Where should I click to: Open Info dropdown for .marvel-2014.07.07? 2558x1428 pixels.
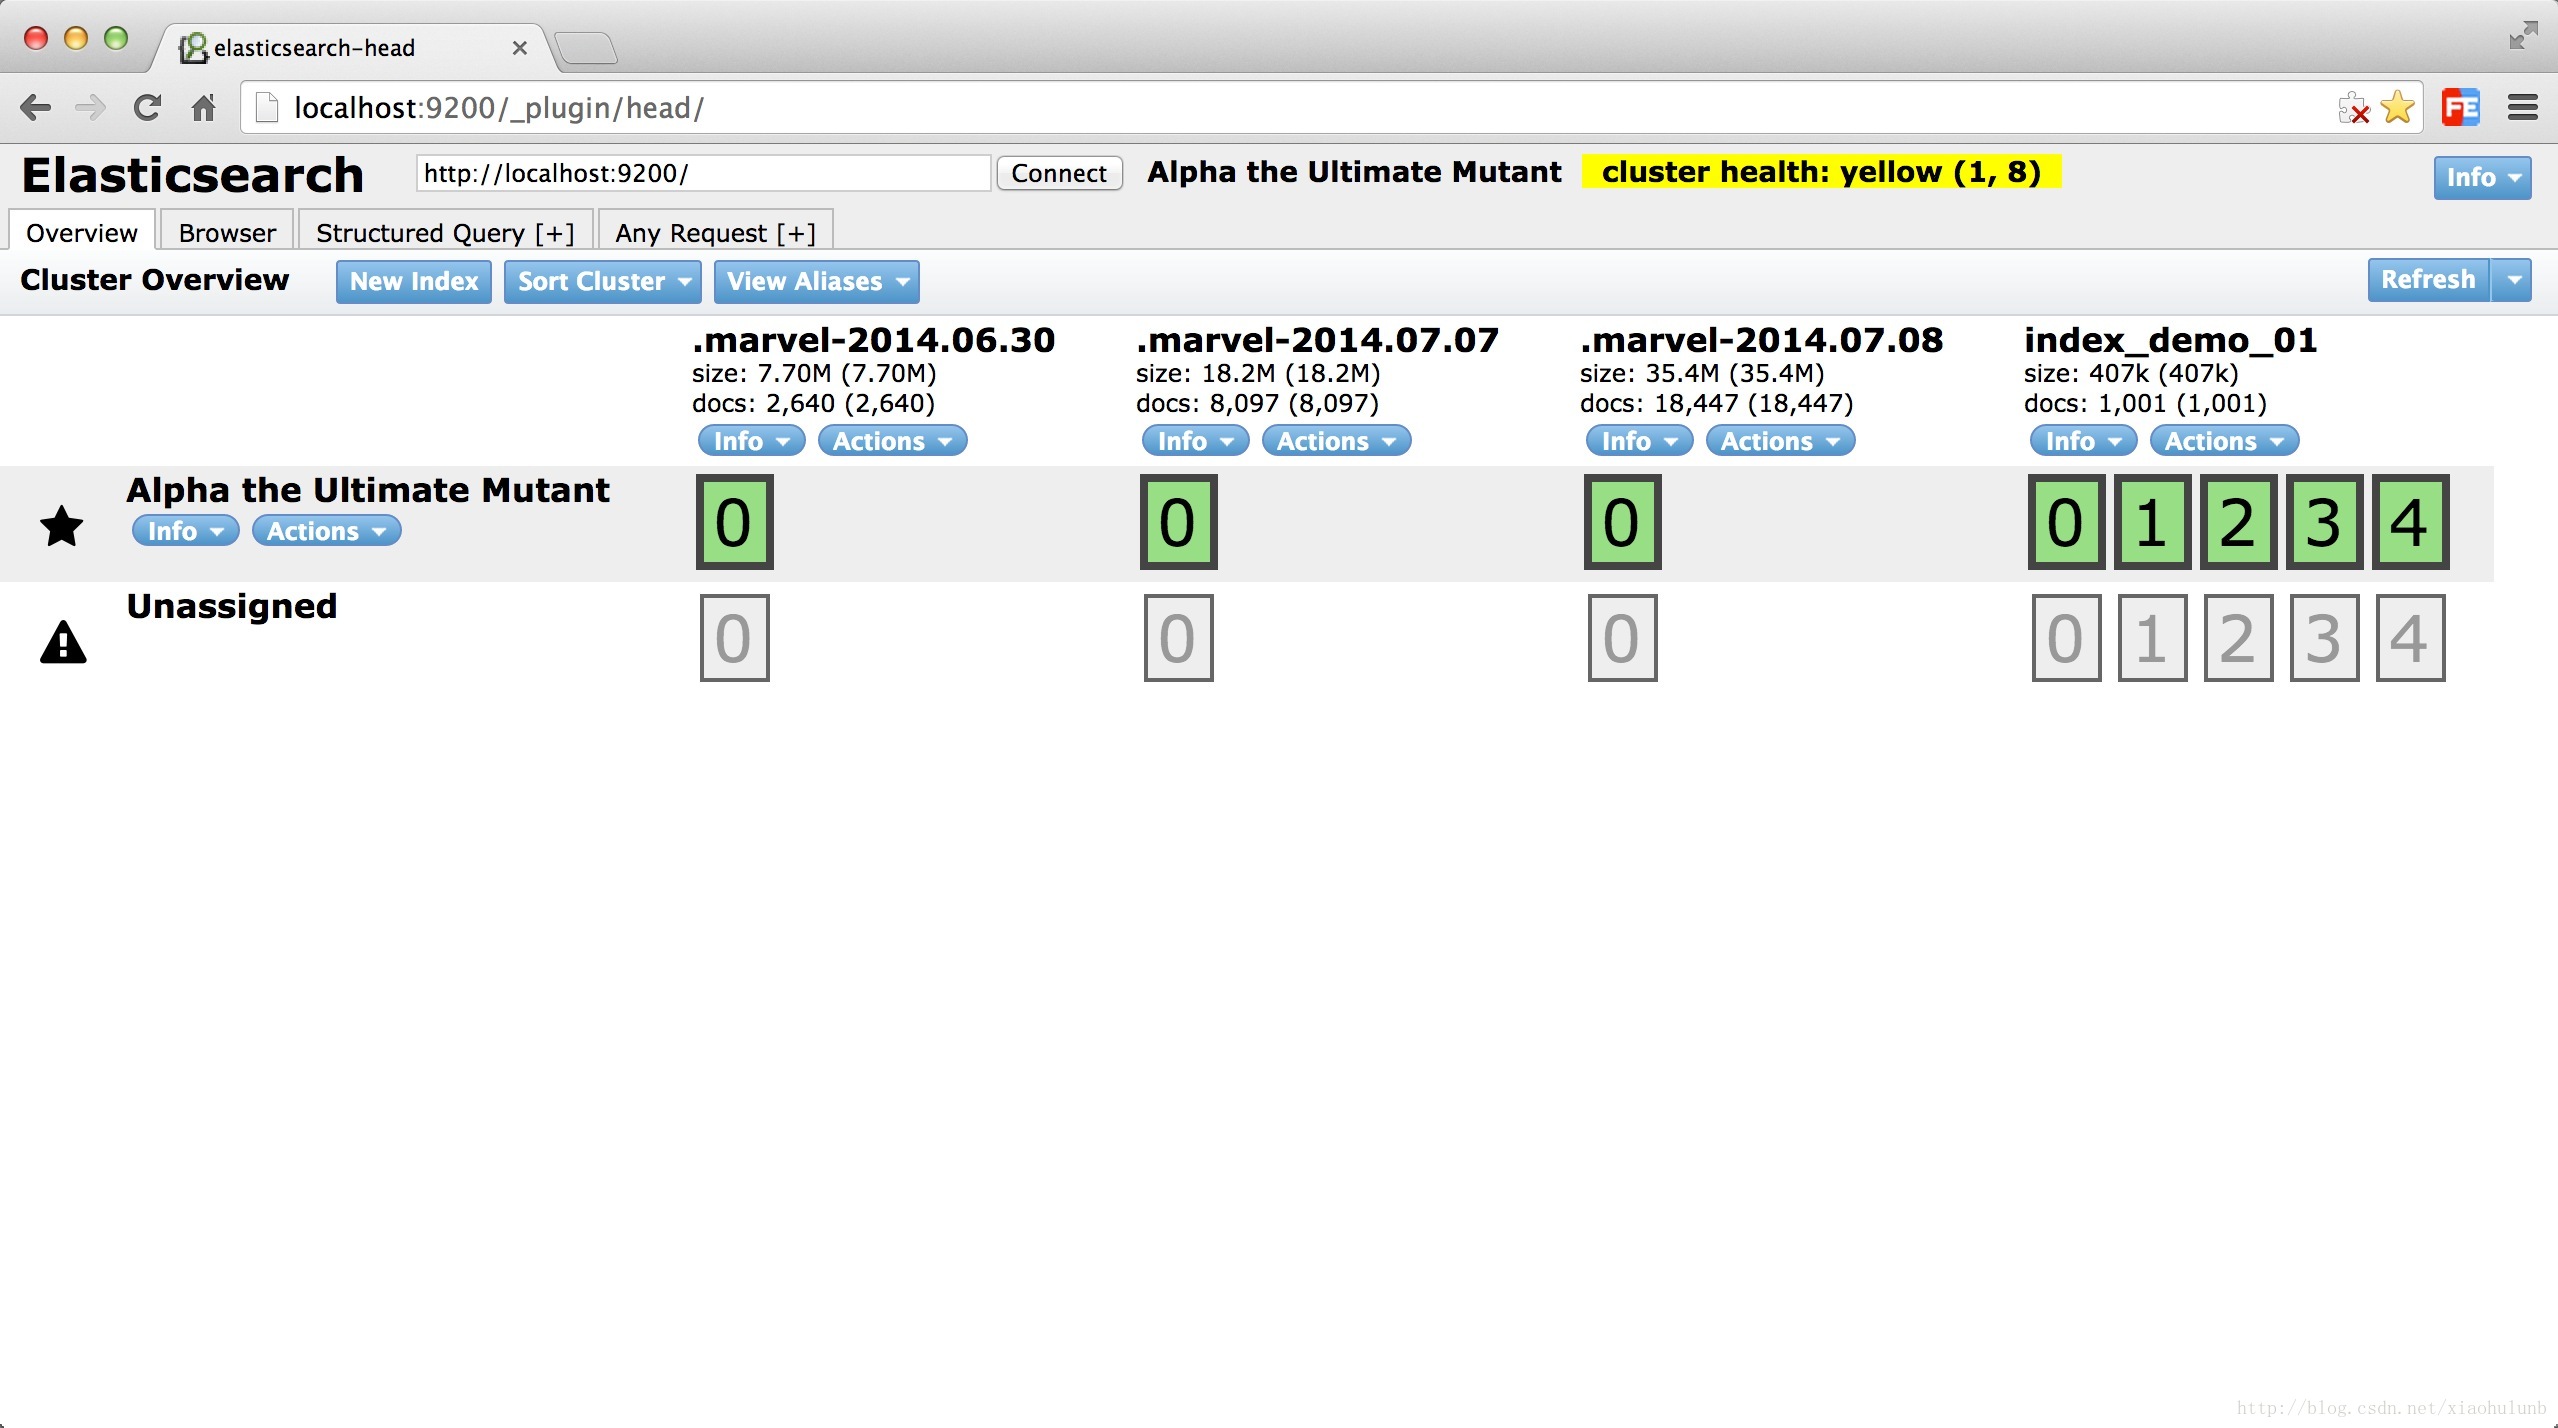1195,440
